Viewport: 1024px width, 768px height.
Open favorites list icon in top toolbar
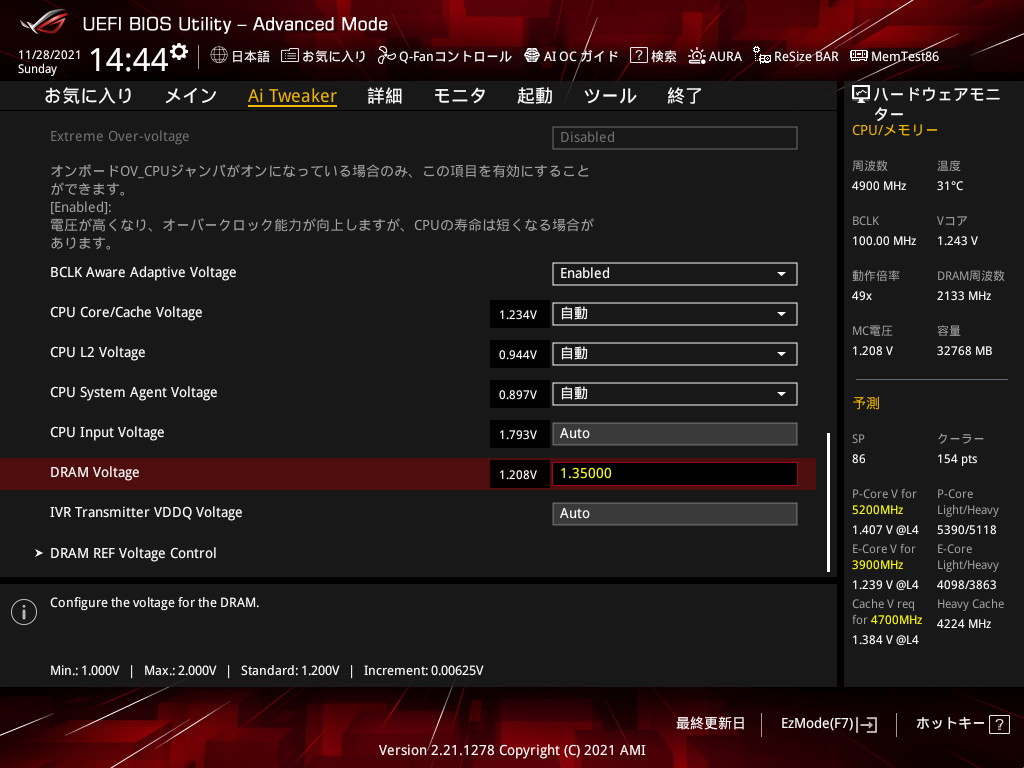(x=290, y=56)
